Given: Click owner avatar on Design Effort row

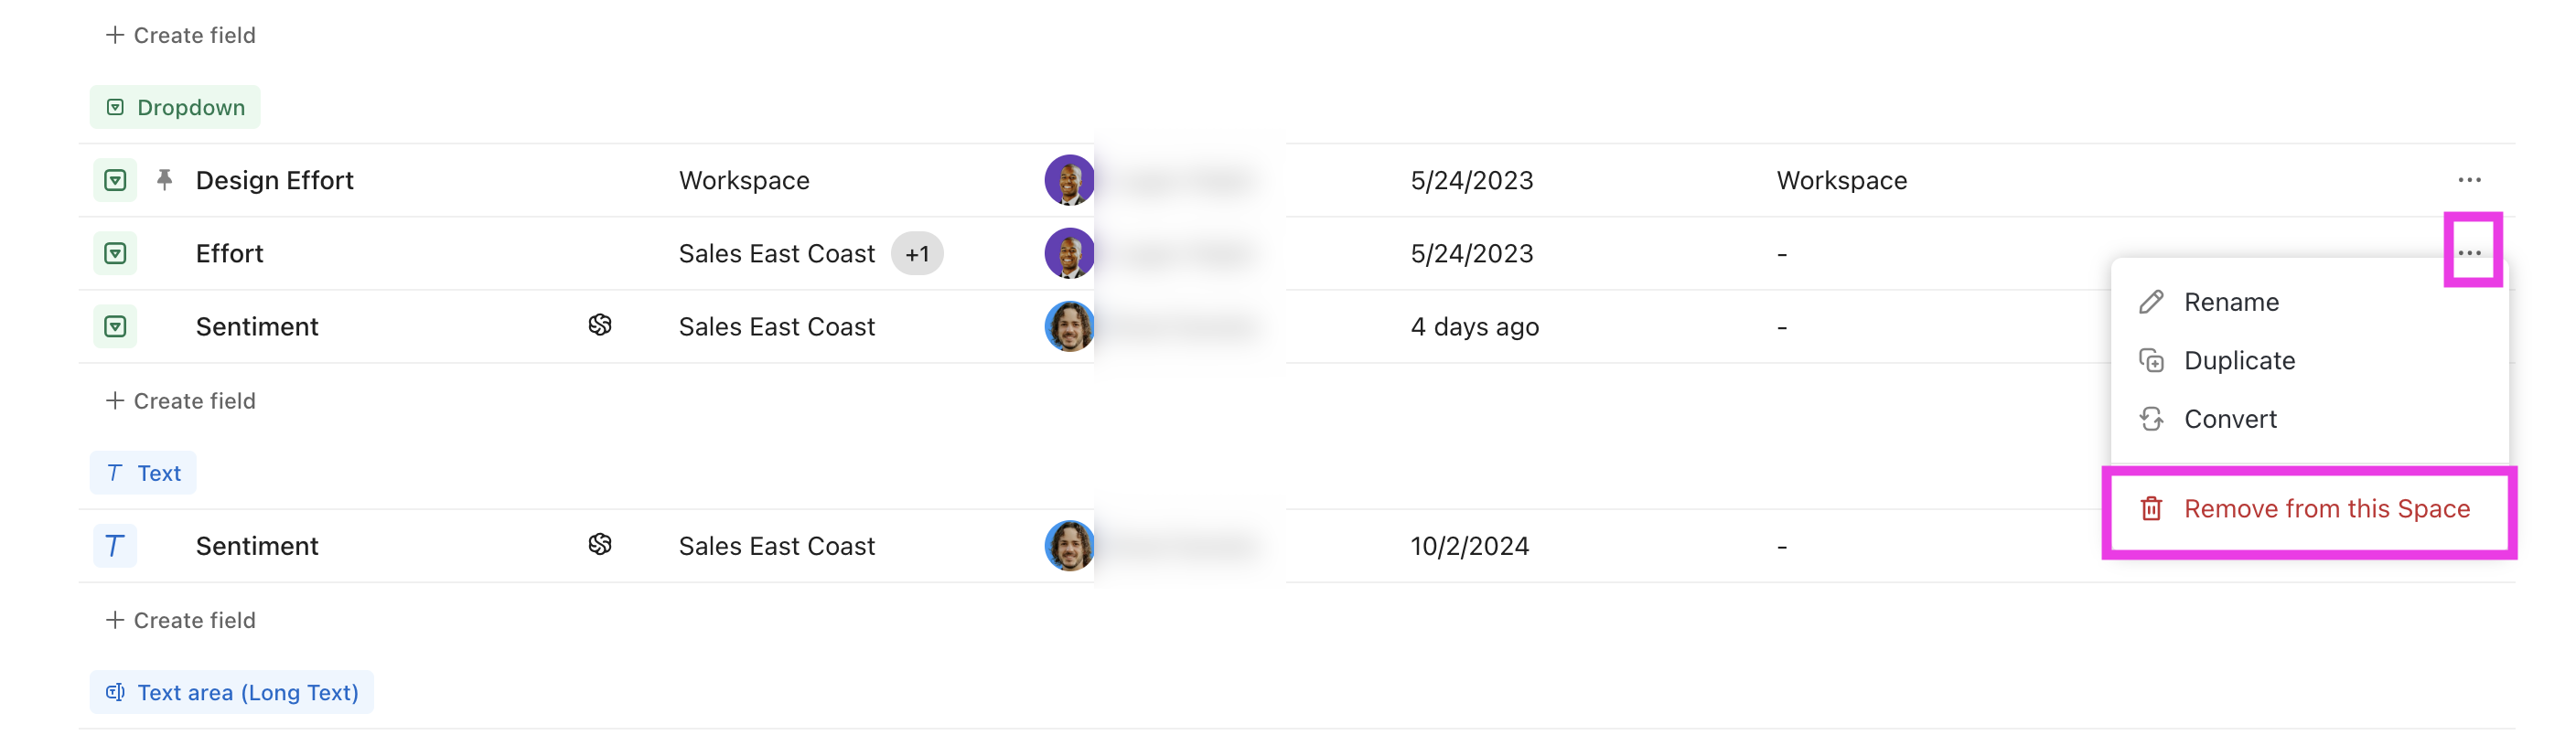Looking at the screenshot, I should coord(1069,180).
